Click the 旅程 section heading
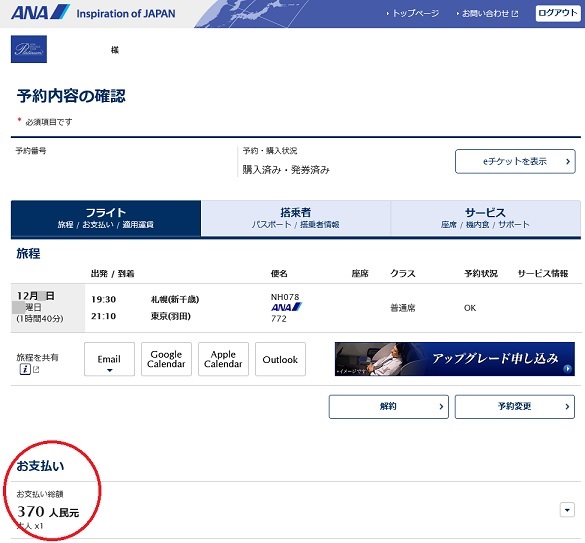Screen dimensions: 585x543 (x=28, y=253)
